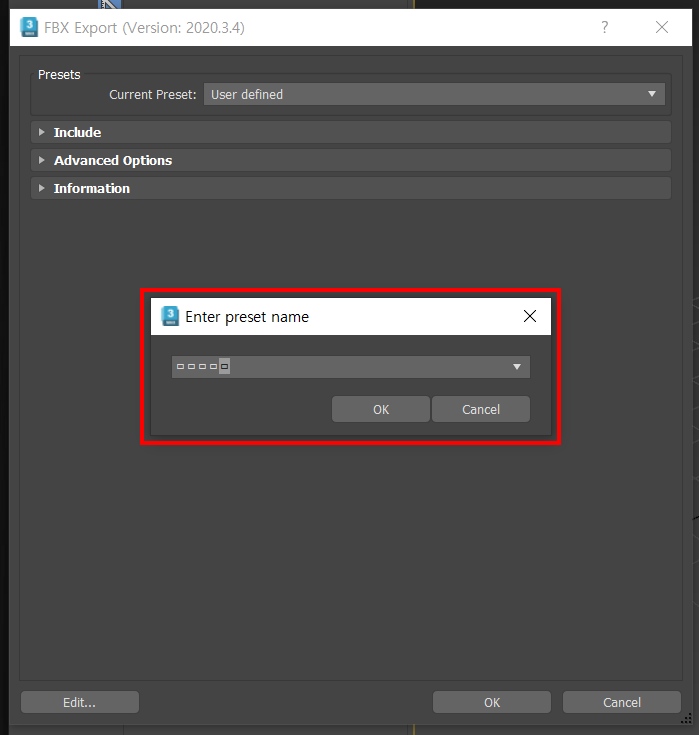Image resolution: width=699 pixels, height=735 pixels.
Task: Expand the Advanced Options section
Action: coord(351,160)
